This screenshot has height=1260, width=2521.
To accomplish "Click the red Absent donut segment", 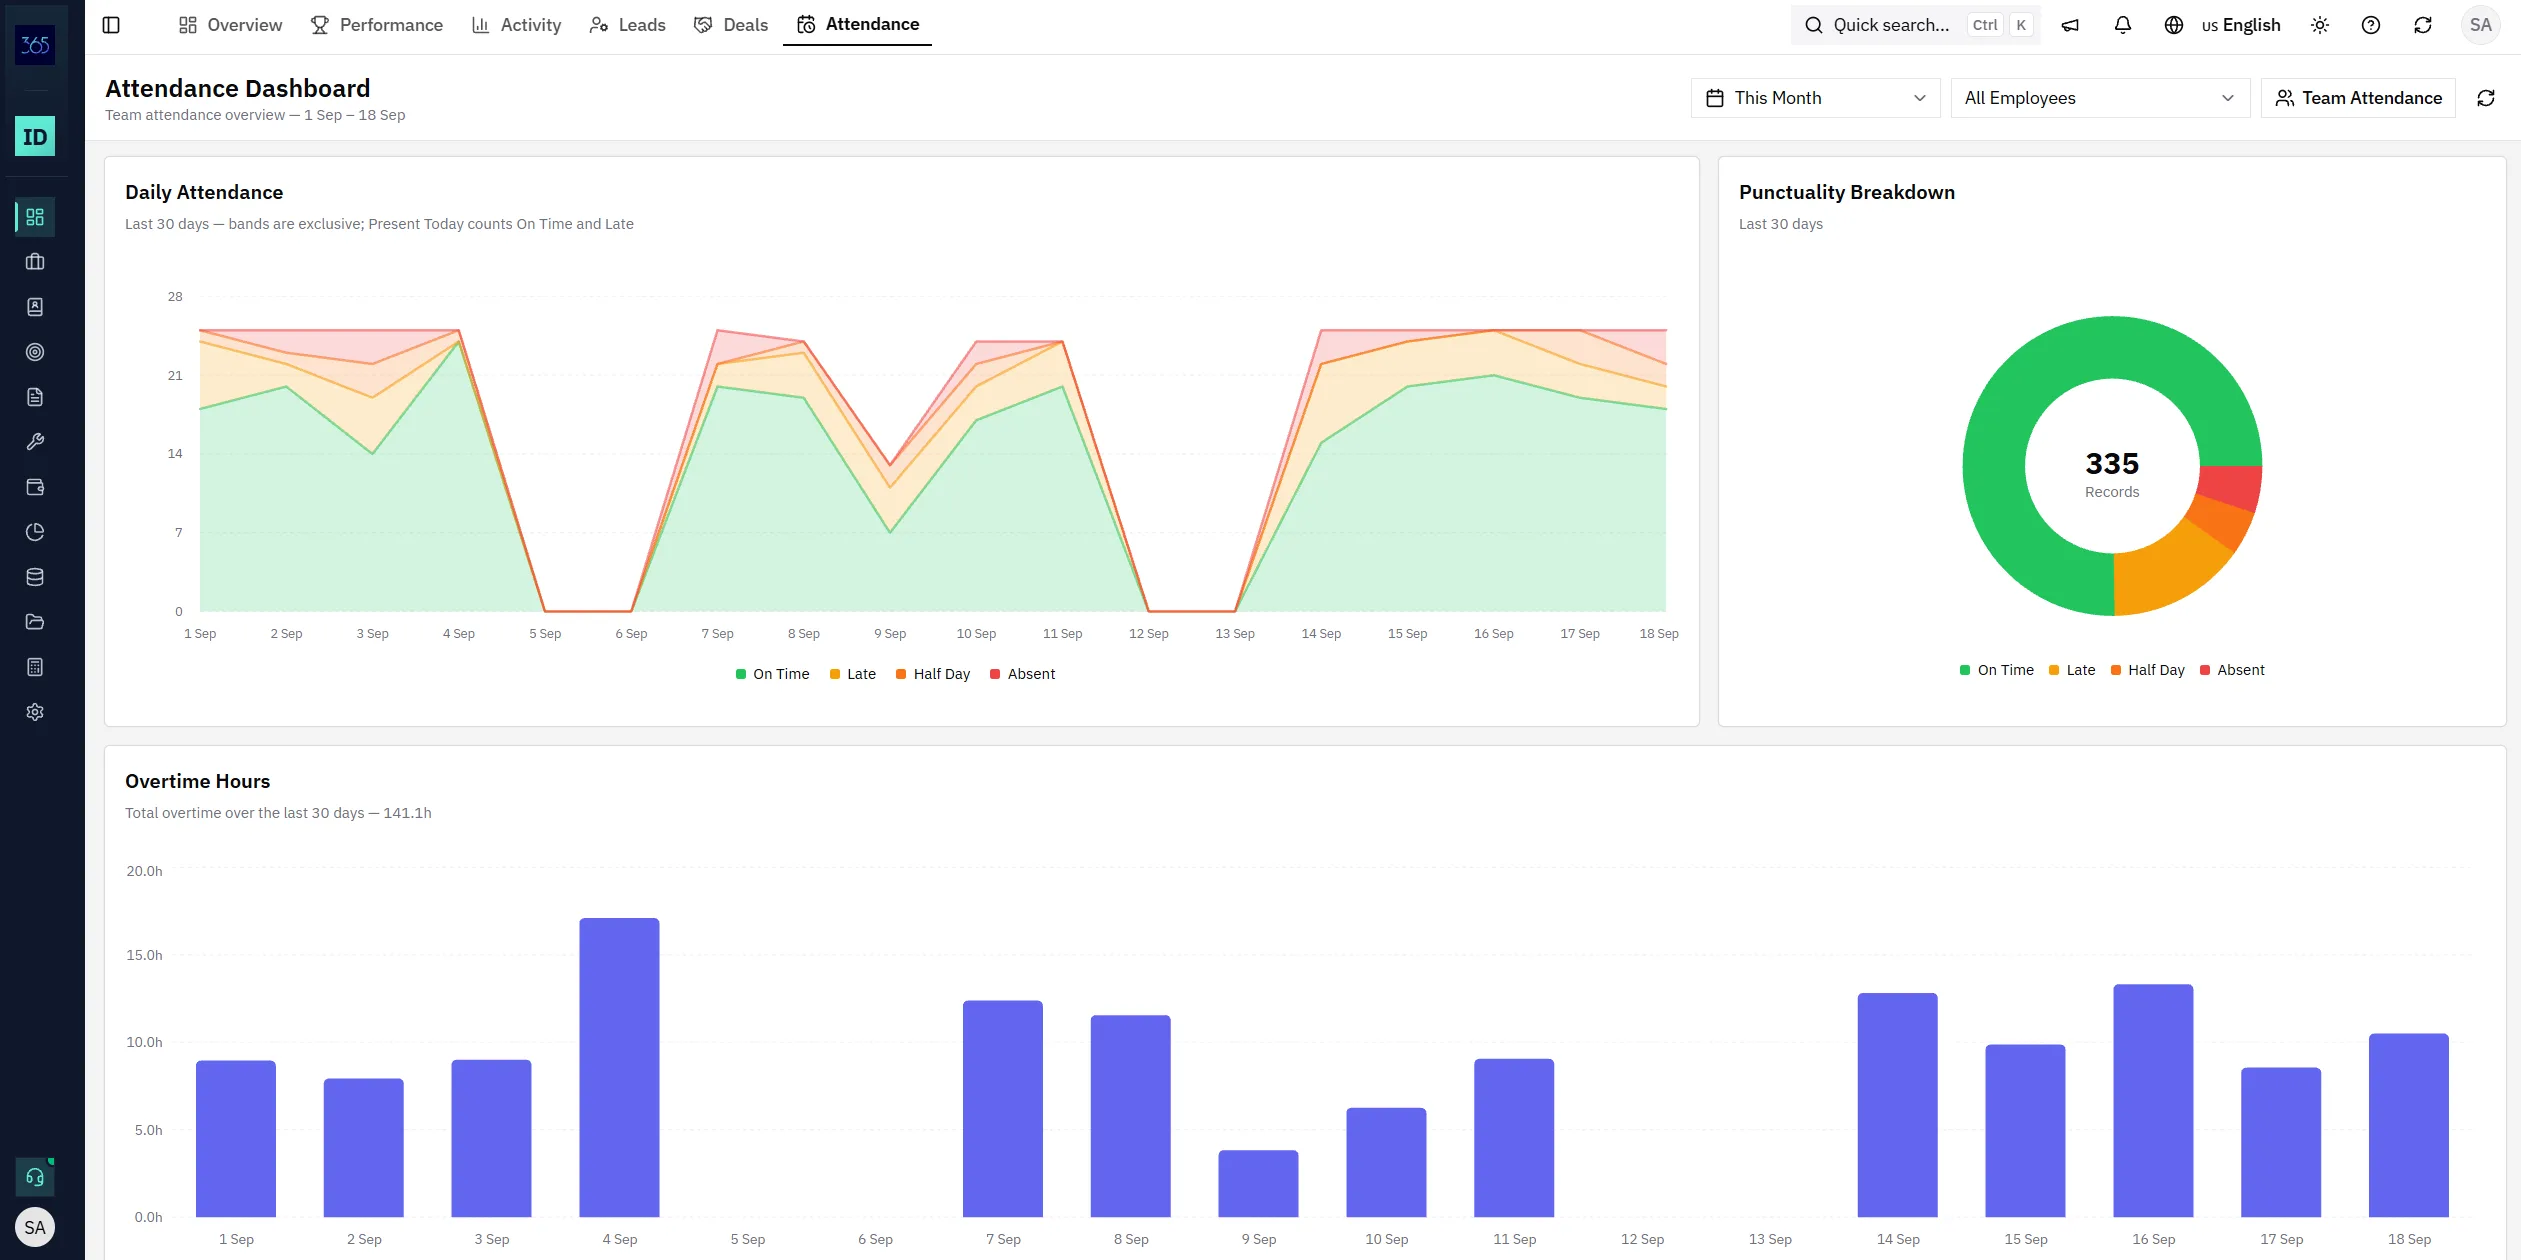I will (x=2229, y=486).
